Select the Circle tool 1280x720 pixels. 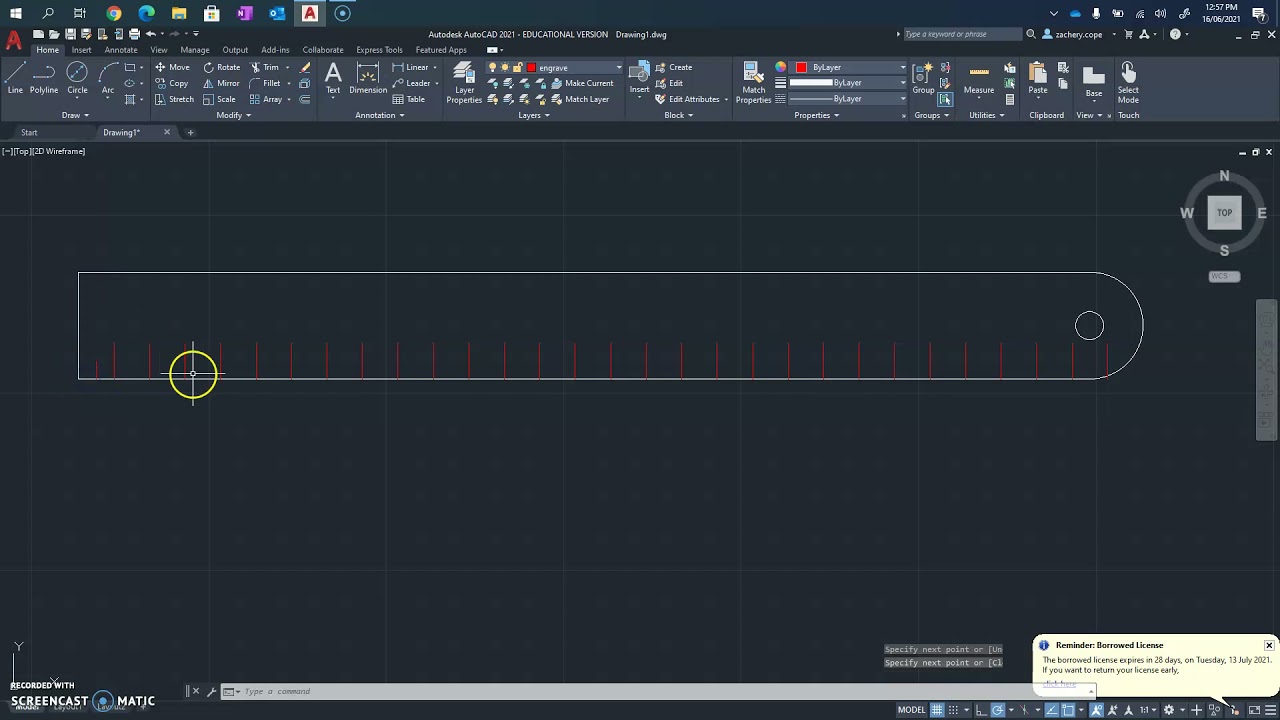77,77
